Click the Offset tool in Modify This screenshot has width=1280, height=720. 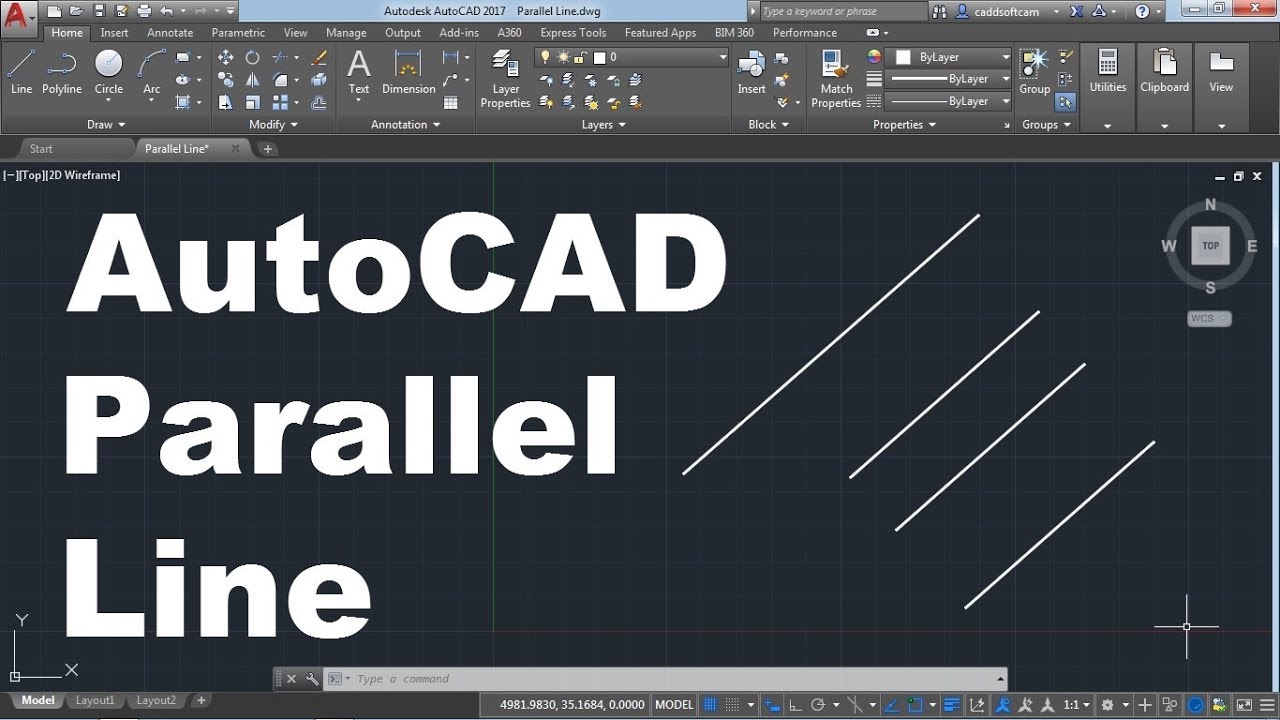click(x=319, y=102)
